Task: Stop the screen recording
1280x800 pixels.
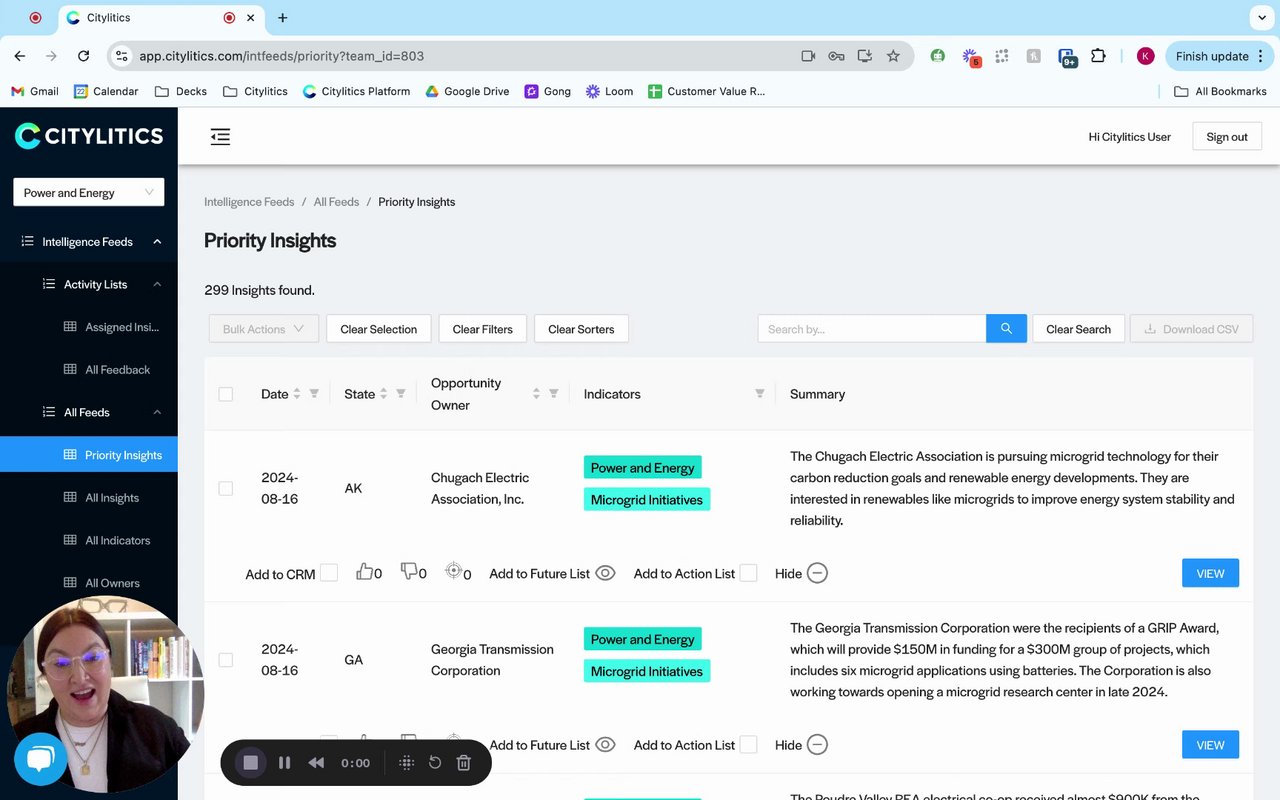Action: click(x=251, y=763)
